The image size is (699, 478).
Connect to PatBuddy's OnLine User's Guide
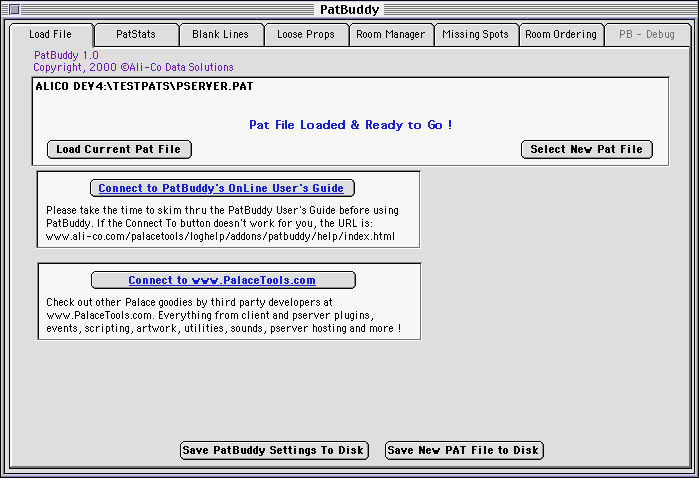(222, 188)
